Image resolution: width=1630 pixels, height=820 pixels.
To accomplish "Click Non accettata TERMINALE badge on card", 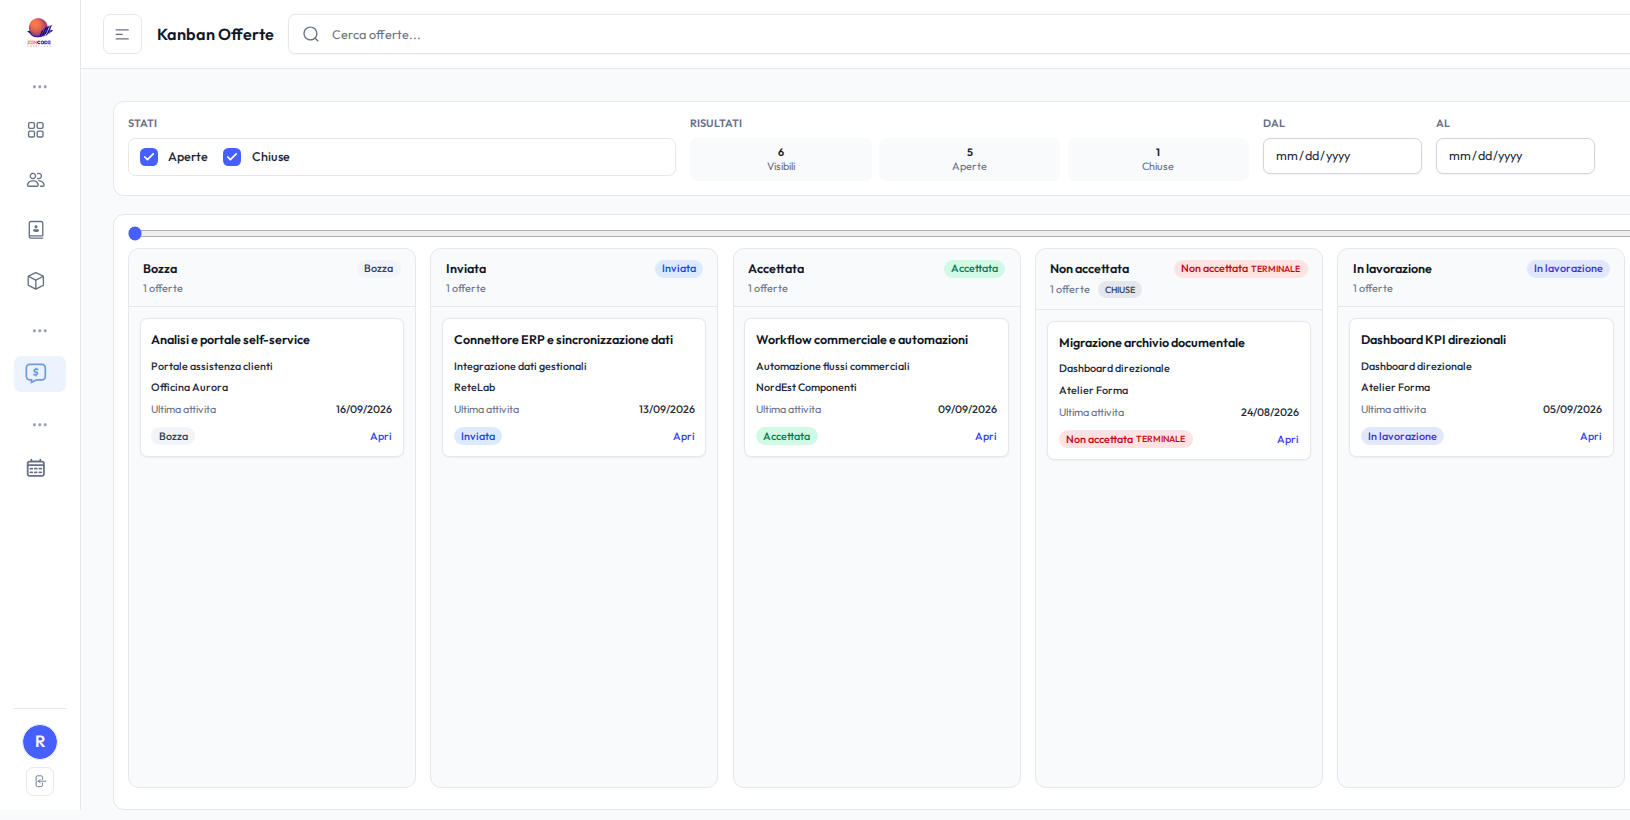I will [x=1125, y=440].
